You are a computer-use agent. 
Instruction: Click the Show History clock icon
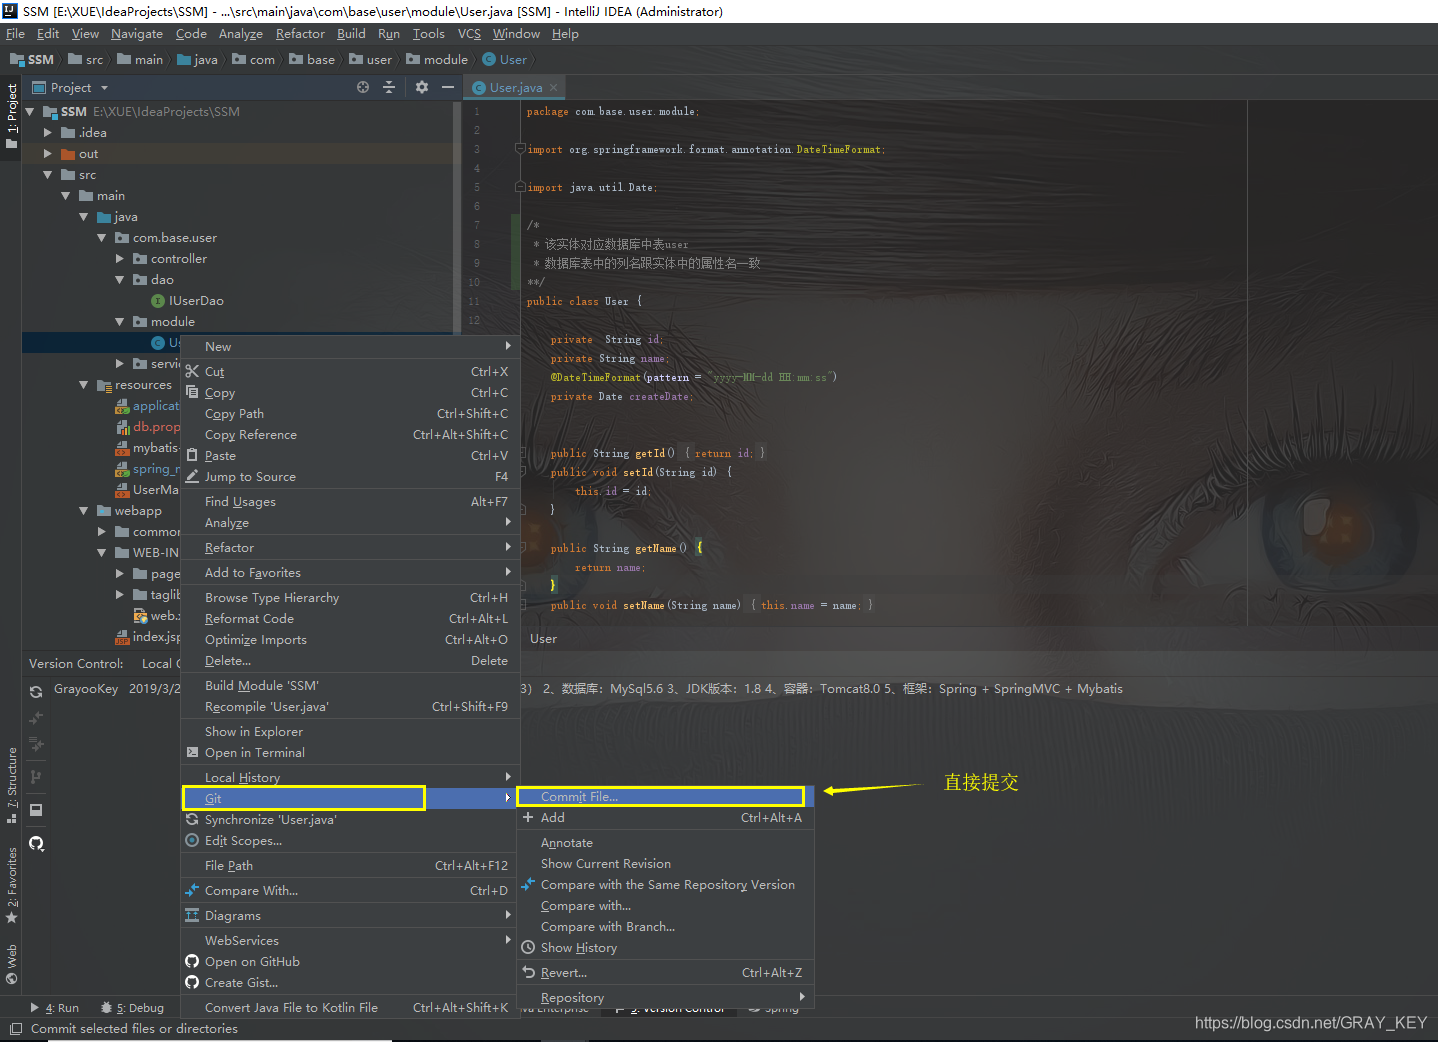click(x=528, y=947)
